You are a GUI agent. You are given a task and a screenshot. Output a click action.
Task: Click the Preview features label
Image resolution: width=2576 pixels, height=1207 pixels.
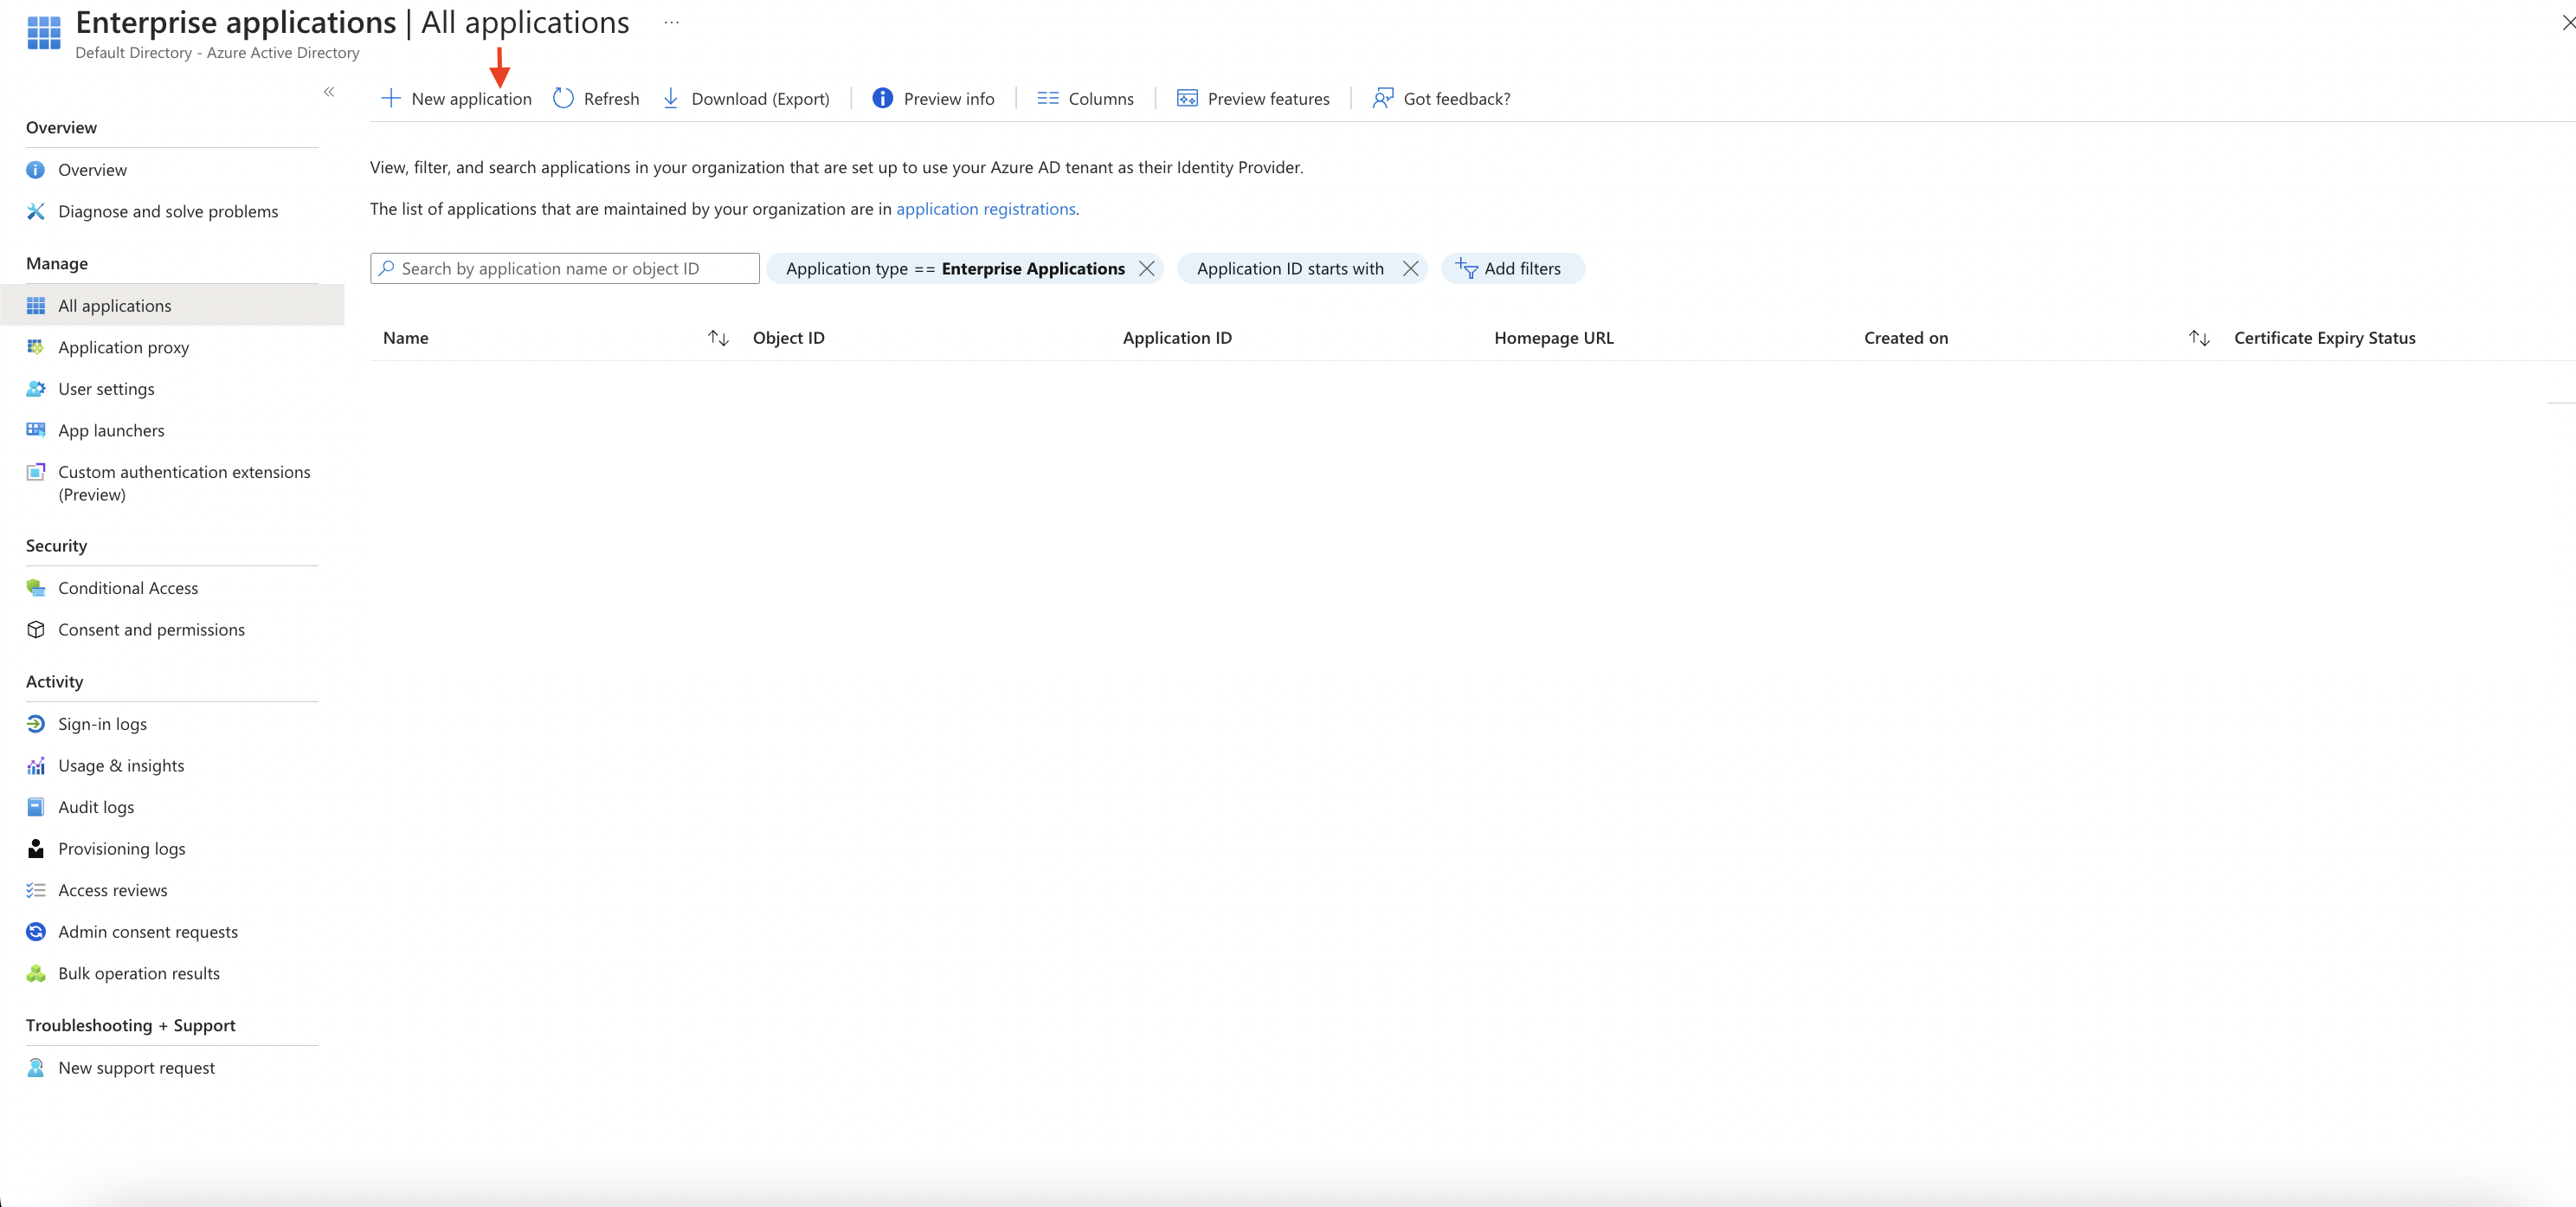[1268, 99]
